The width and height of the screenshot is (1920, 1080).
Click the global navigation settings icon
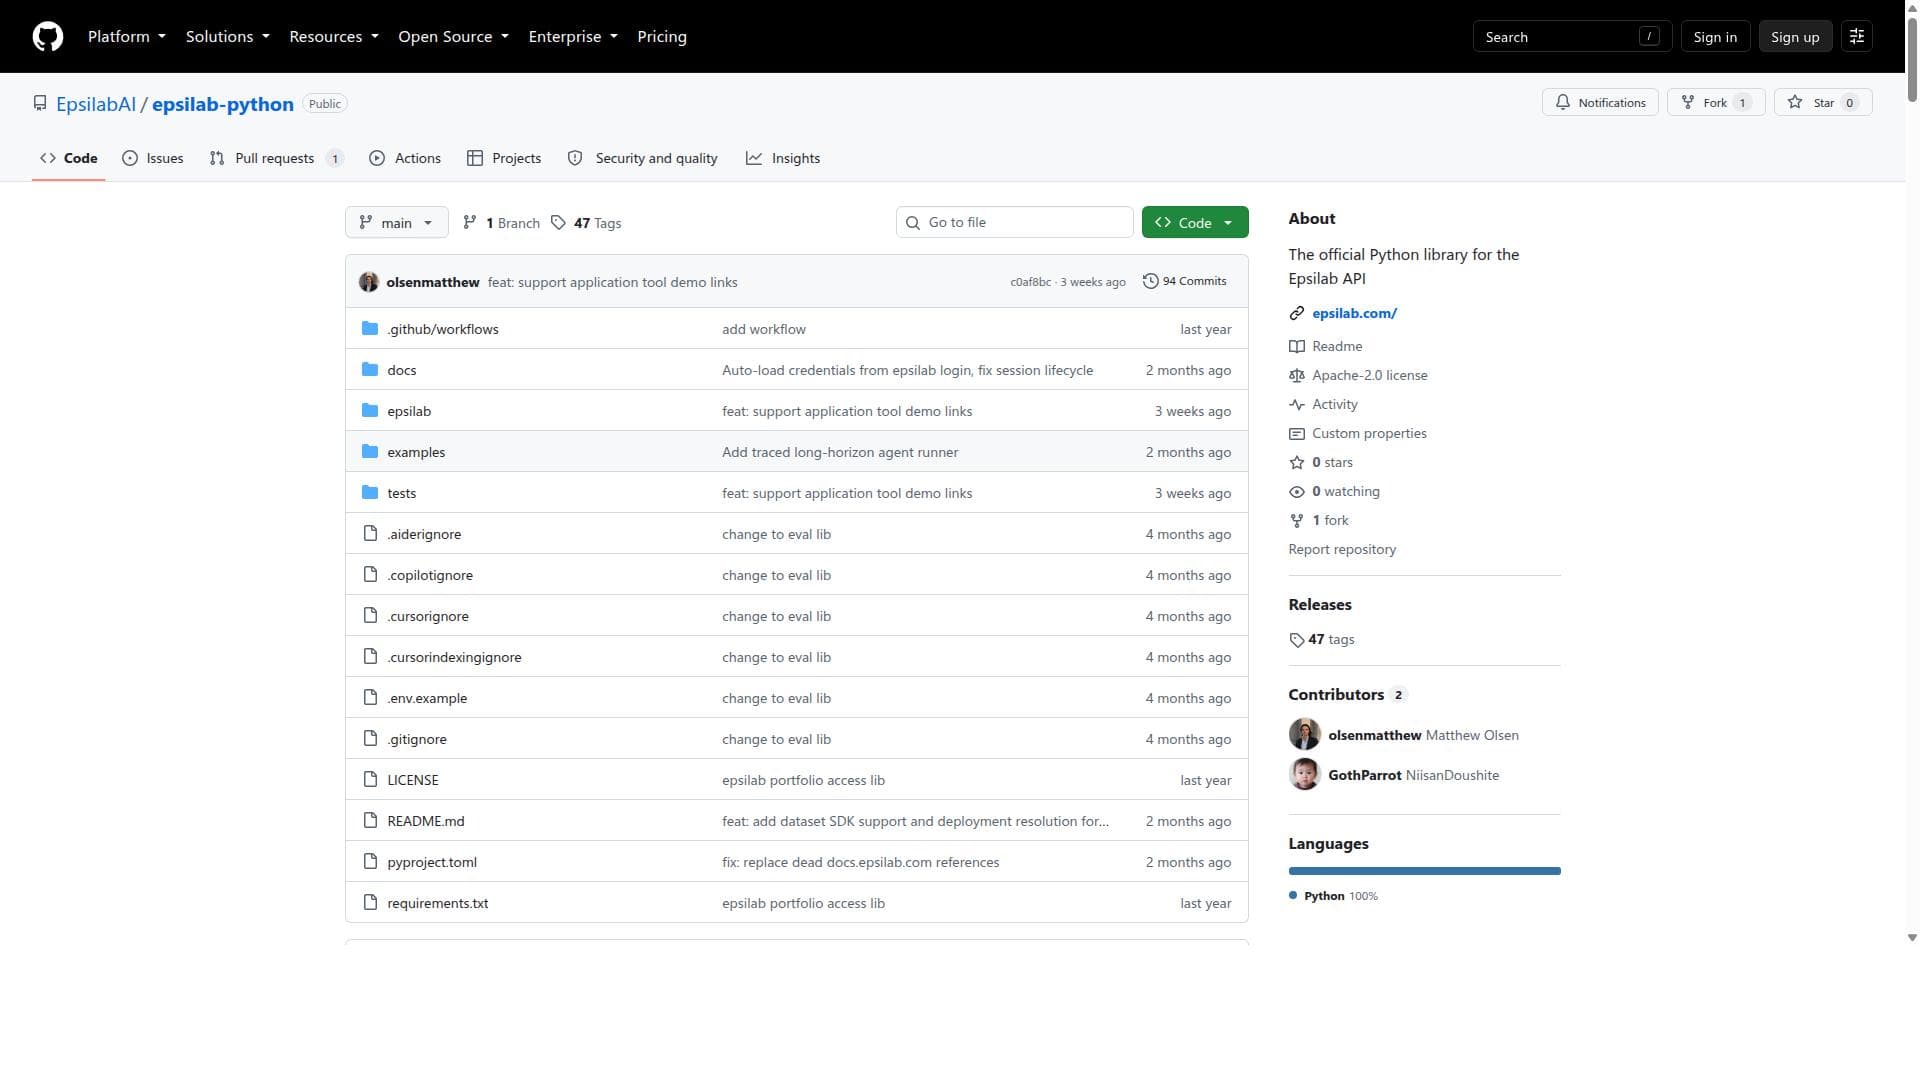pos(1857,37)
